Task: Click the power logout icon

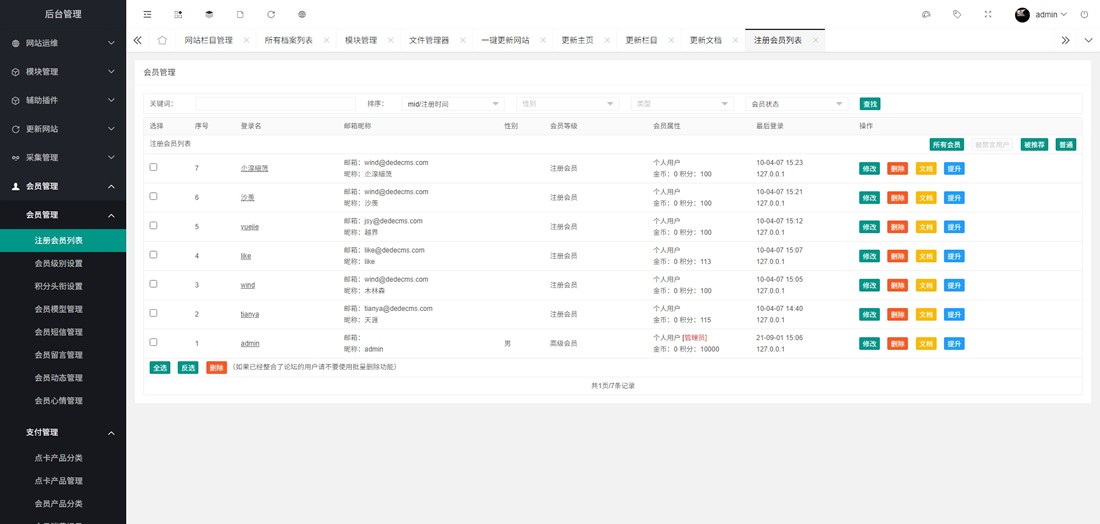Action: 1084,15
